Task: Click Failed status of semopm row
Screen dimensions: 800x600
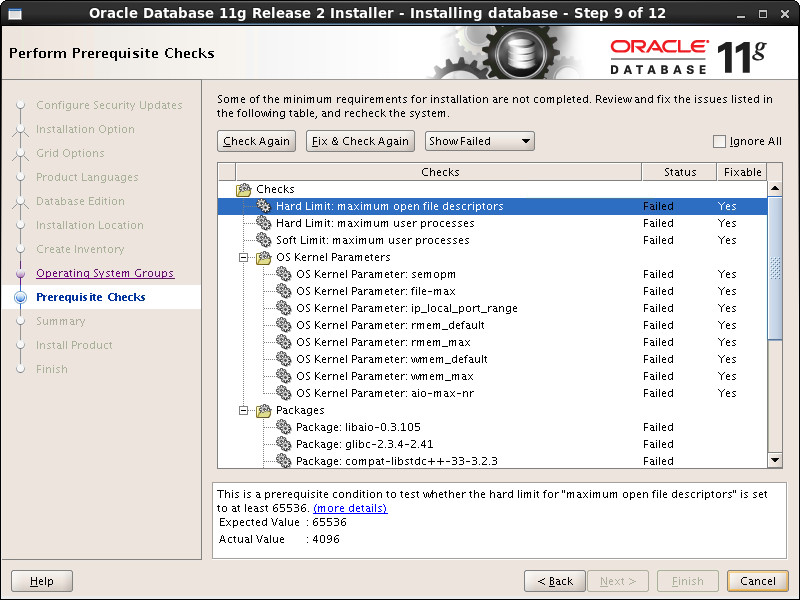Action: (x=658, y=274)
